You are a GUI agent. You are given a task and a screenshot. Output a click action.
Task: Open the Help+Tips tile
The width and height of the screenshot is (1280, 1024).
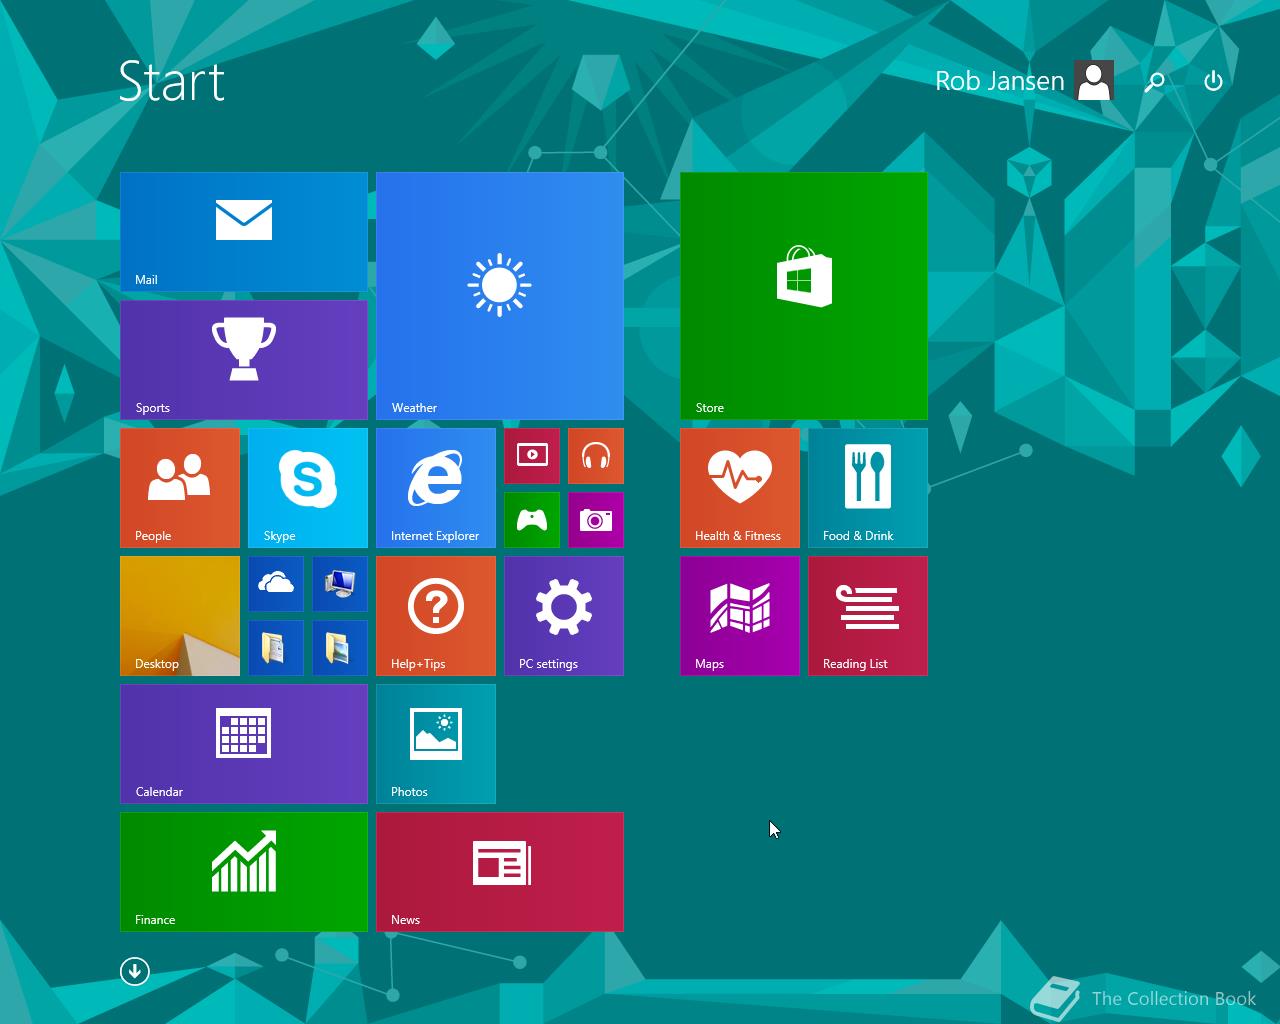point(436,616)
